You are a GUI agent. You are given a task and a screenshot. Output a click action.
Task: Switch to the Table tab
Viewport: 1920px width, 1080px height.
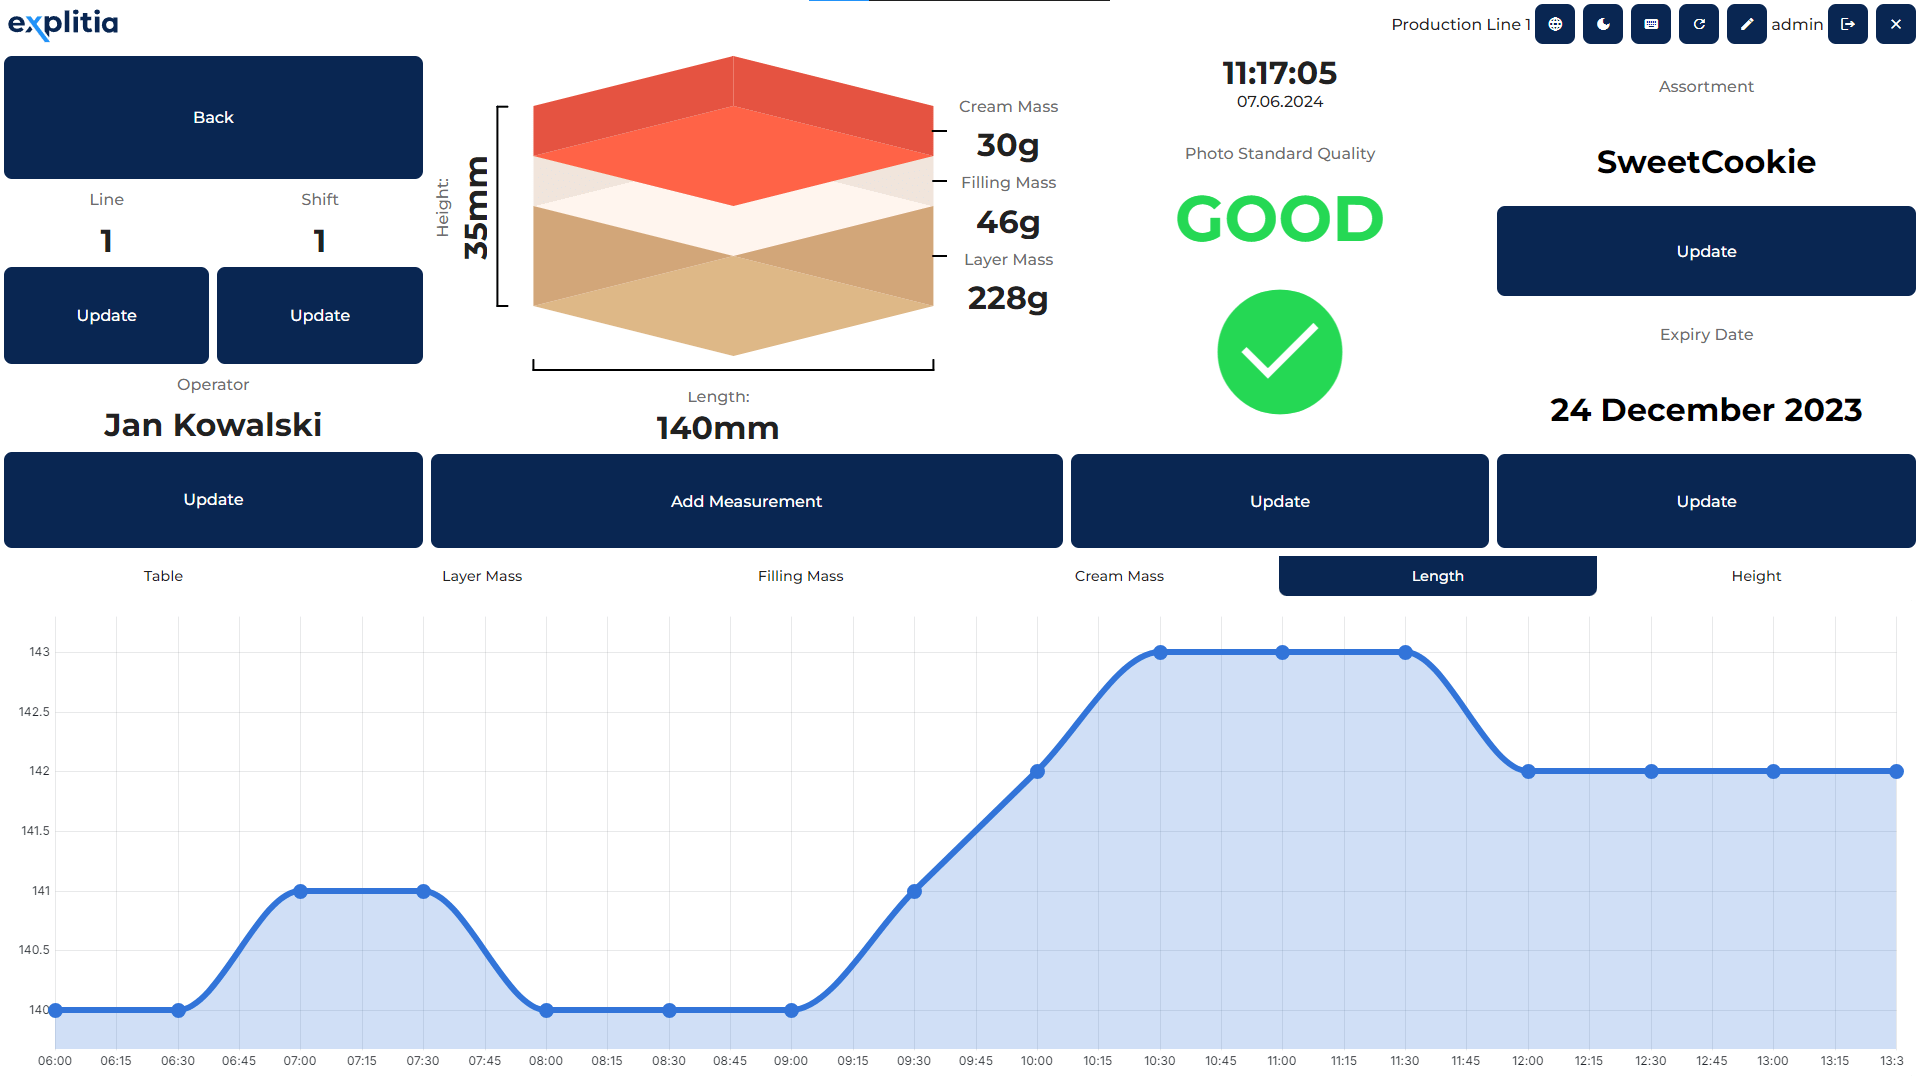(x=163, y=576)
